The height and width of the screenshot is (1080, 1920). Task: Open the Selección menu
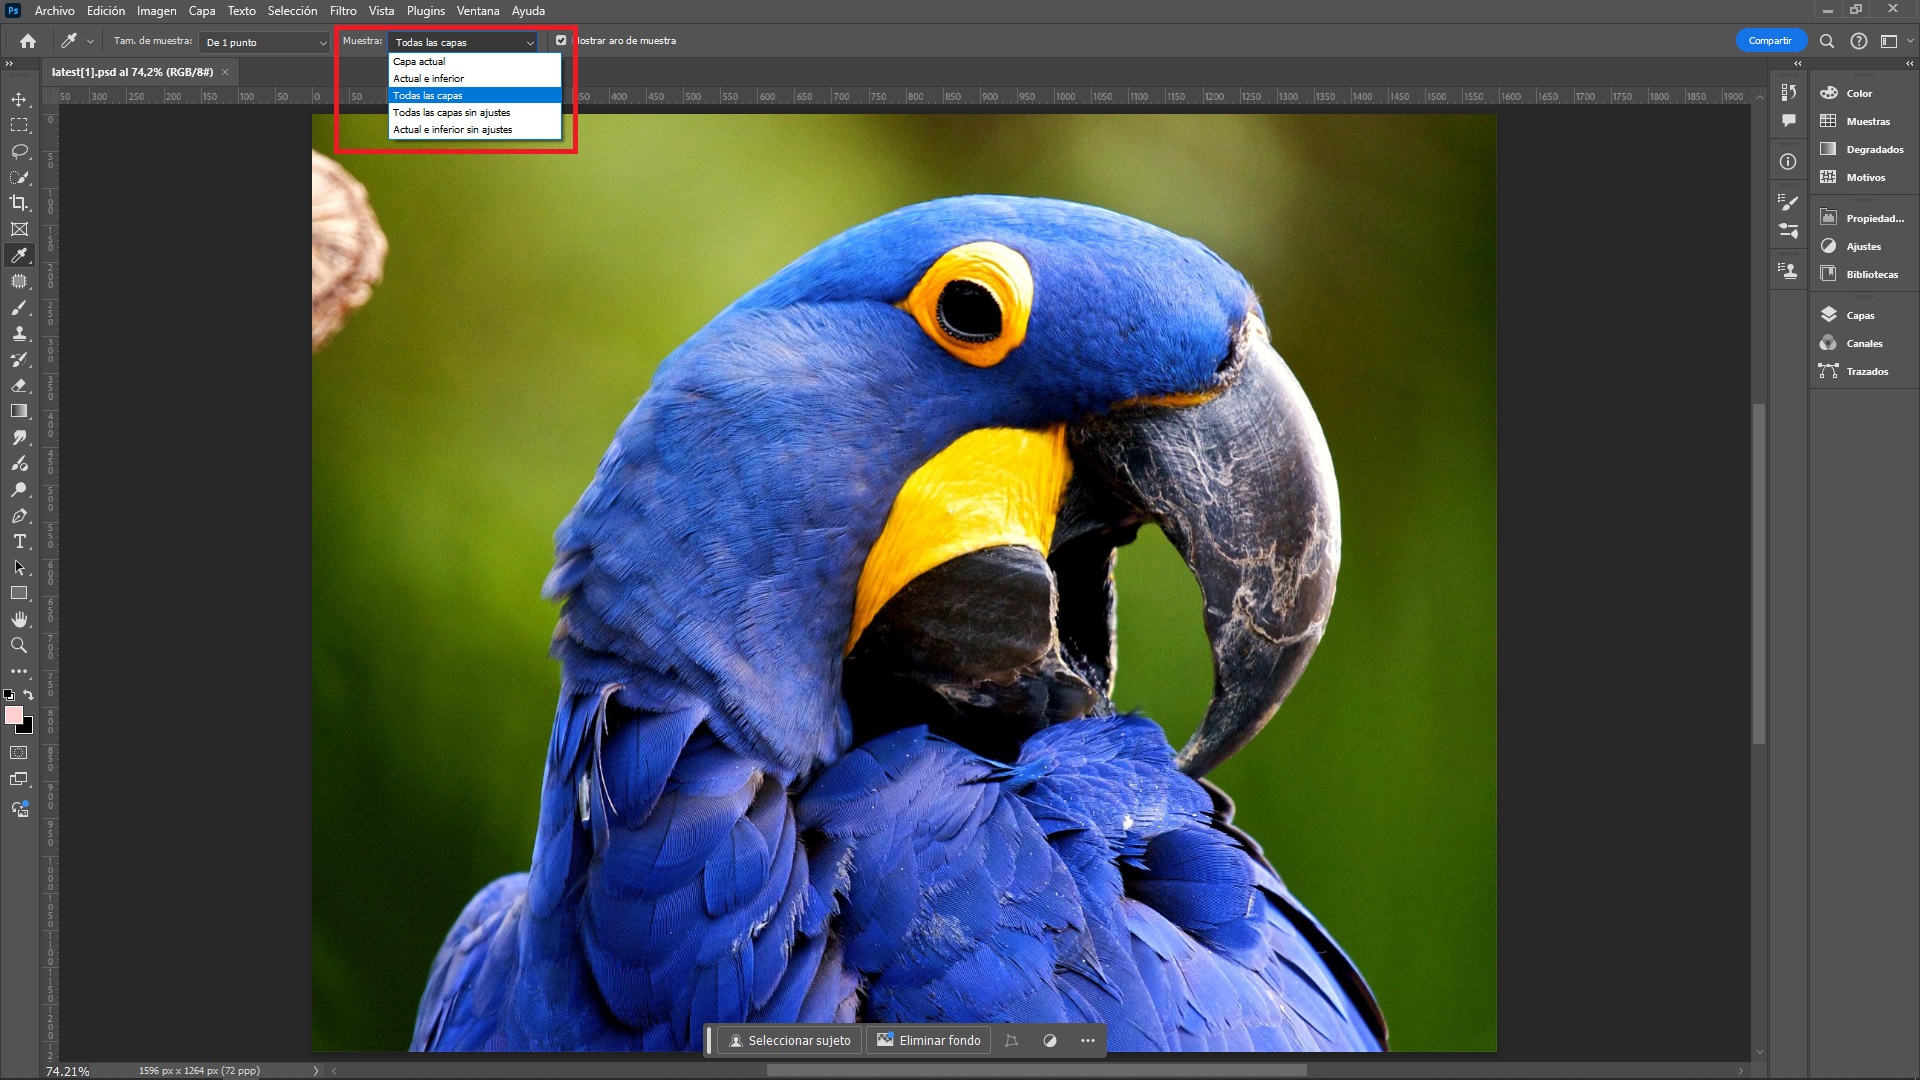point(292,11)
